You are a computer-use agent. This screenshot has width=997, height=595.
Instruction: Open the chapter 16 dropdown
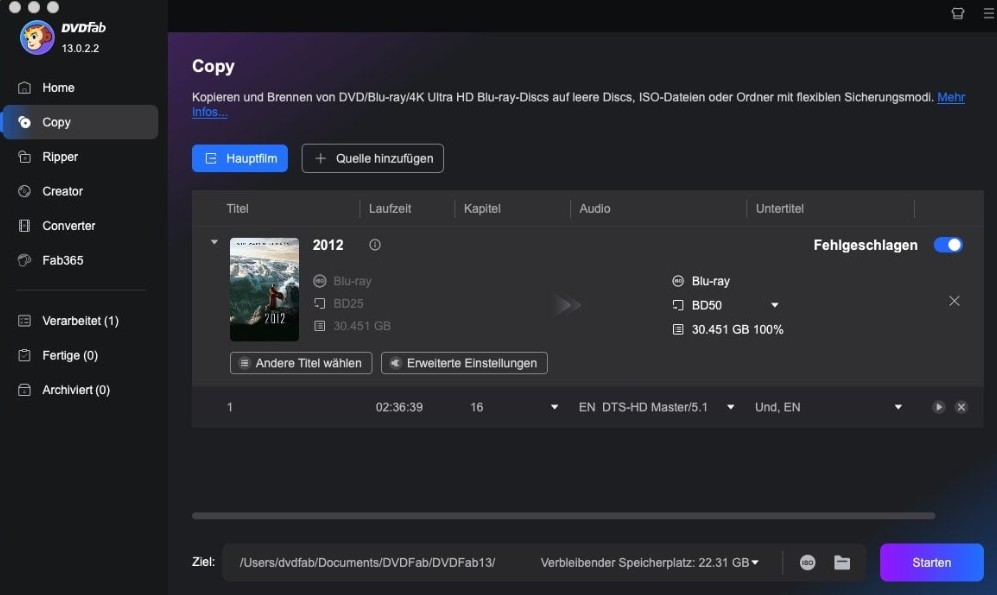[x=554, y=407]
